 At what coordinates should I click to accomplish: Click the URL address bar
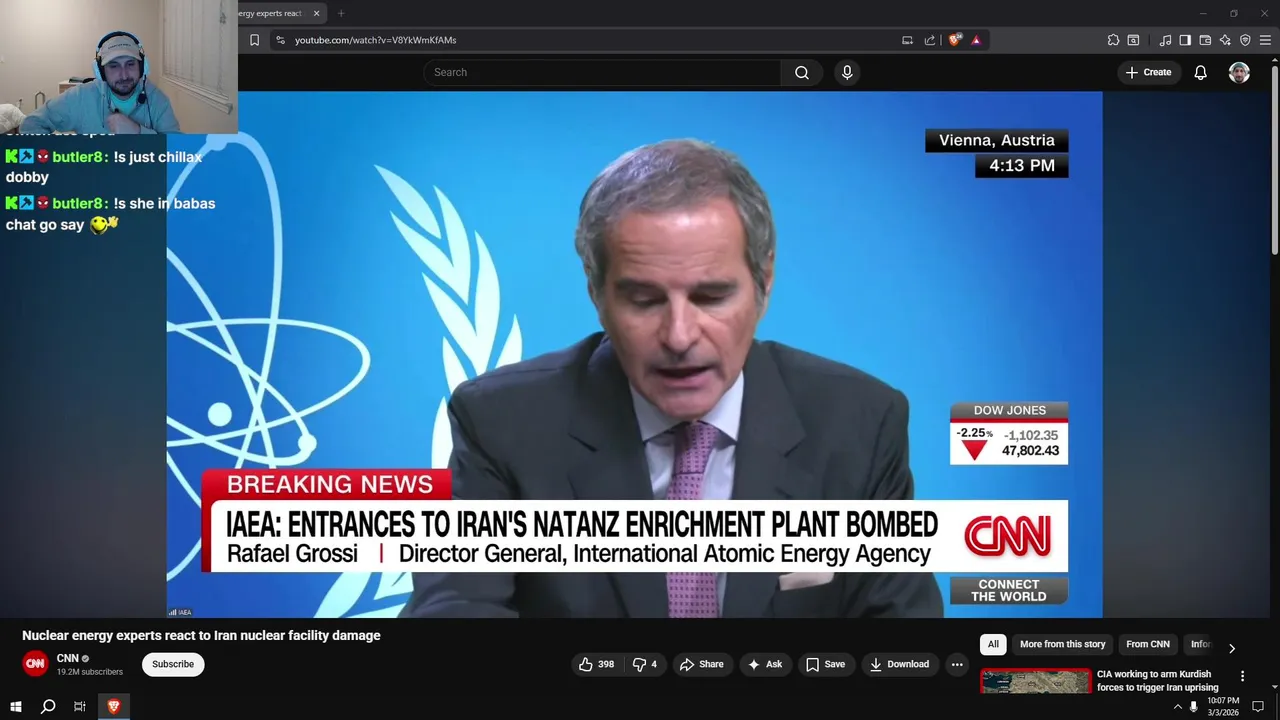pos(590,40)
